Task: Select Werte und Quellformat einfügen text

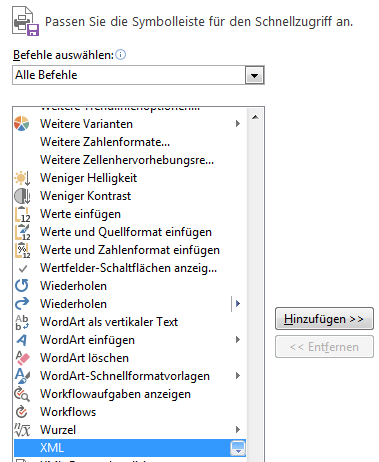Action: tap(126, 232)
